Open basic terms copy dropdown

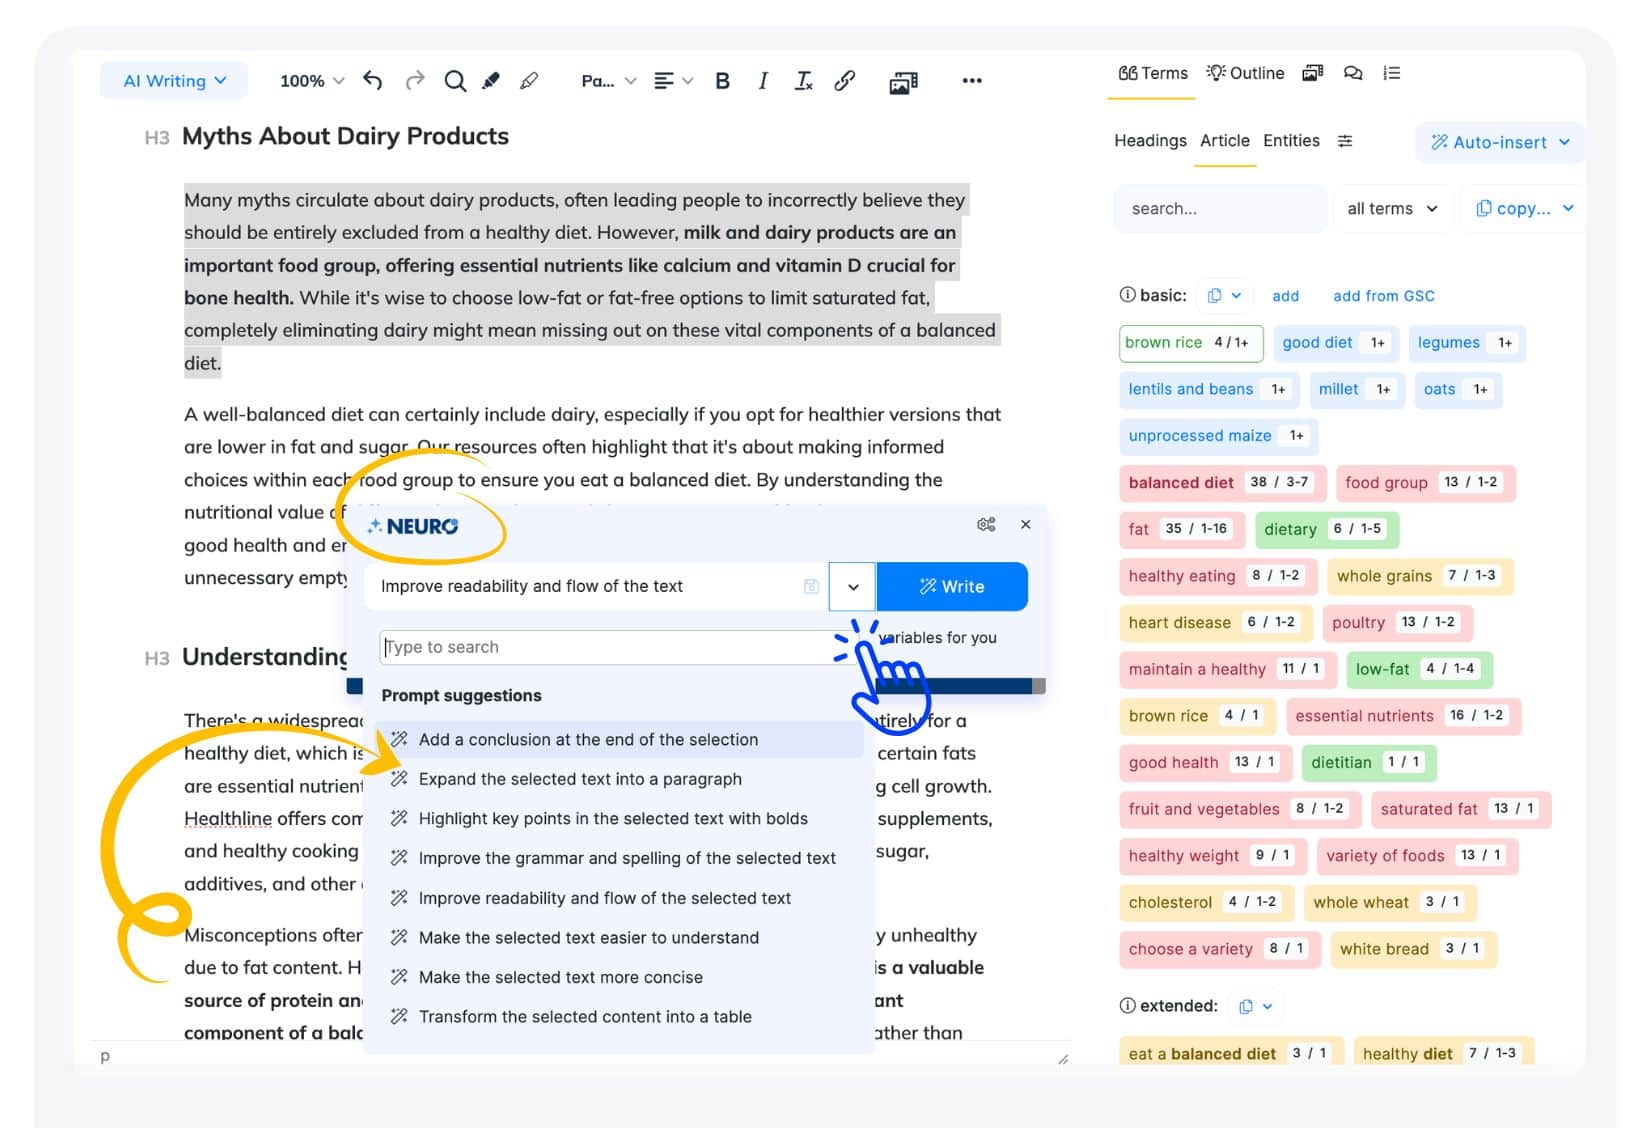[x=1224, y=295]
